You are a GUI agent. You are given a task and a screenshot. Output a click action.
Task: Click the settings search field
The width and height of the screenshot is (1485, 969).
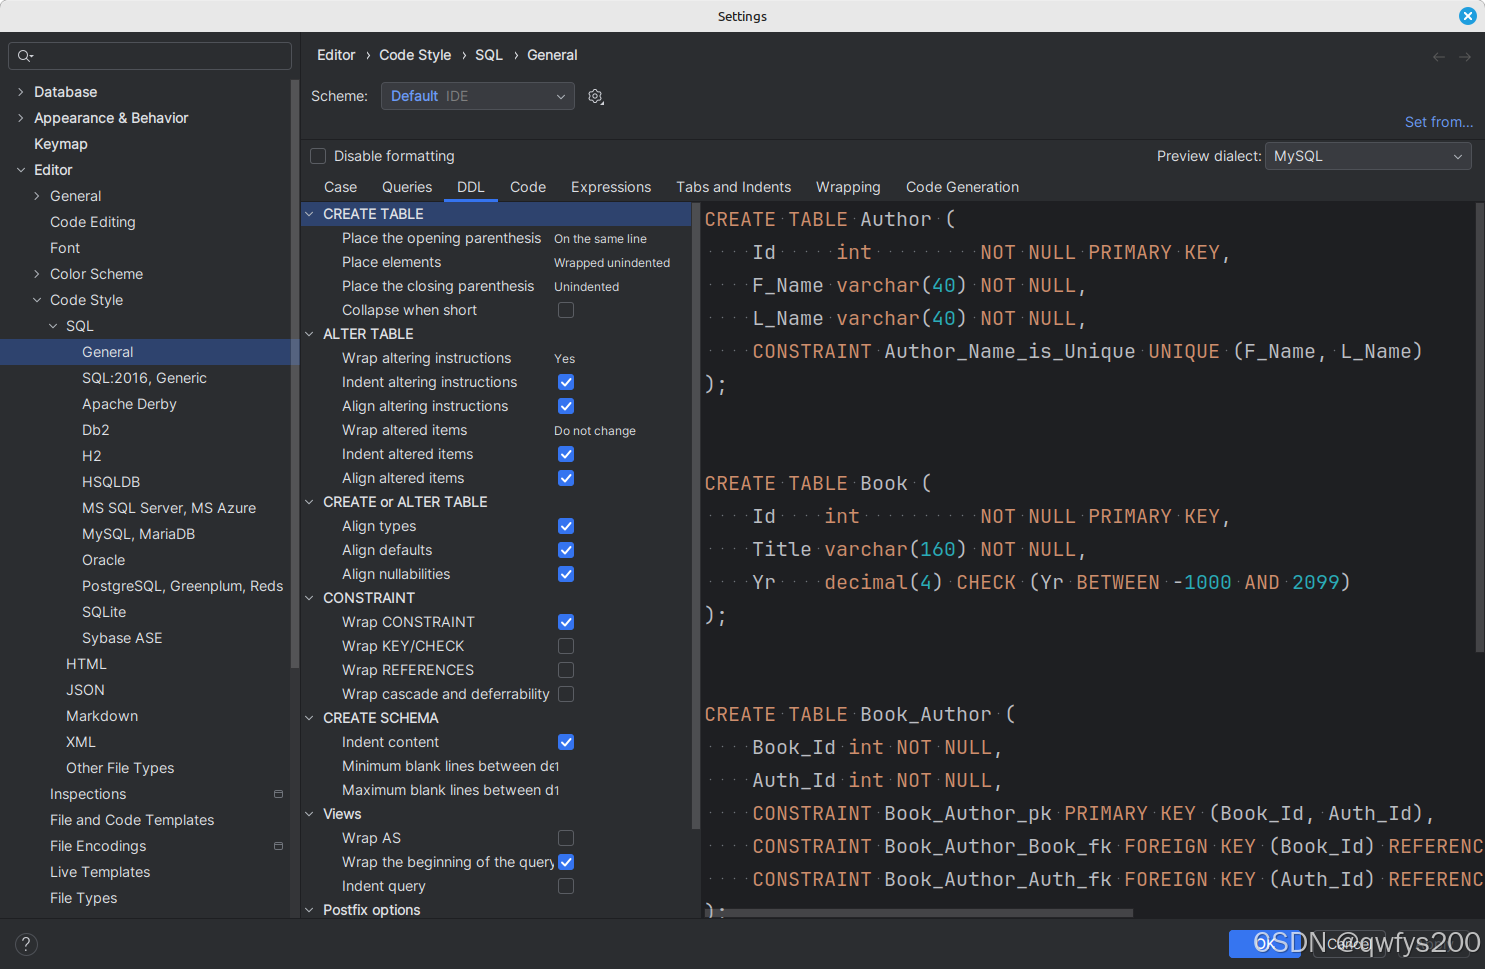150,56
